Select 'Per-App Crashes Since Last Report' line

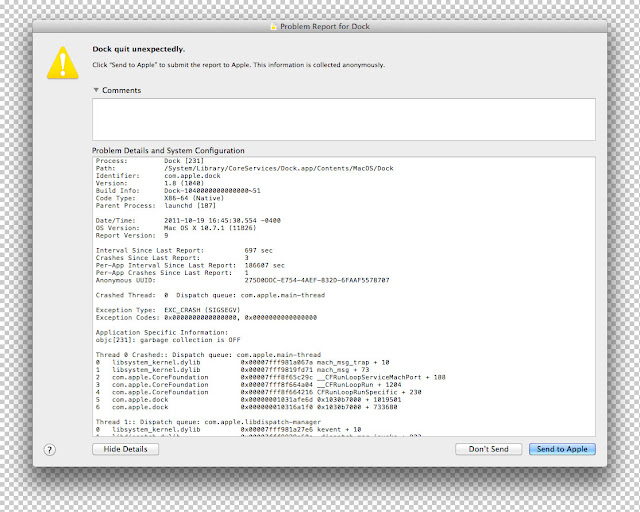point(172,273)
